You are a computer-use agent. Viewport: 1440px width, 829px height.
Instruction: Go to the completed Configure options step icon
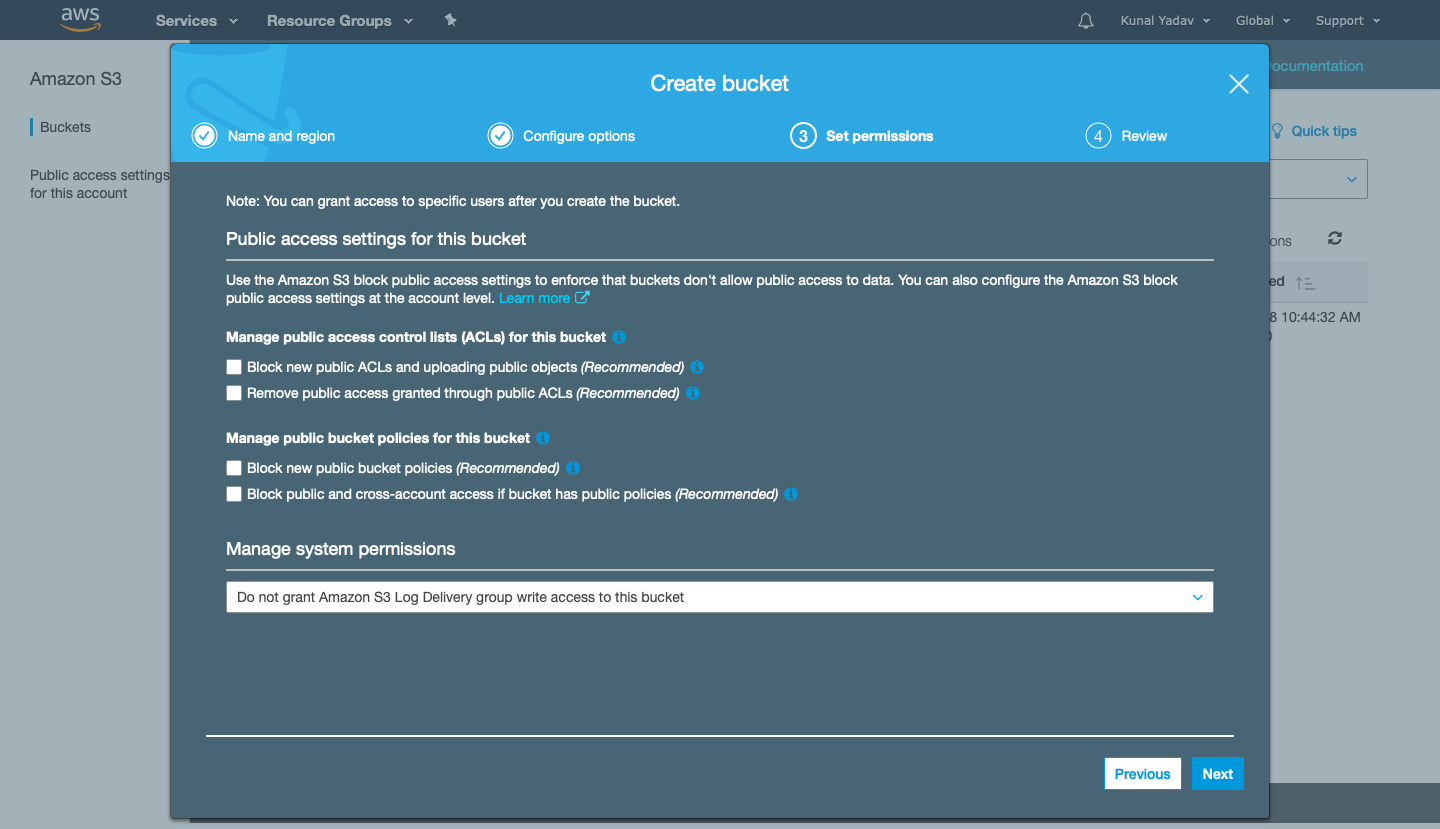[500, 136]
